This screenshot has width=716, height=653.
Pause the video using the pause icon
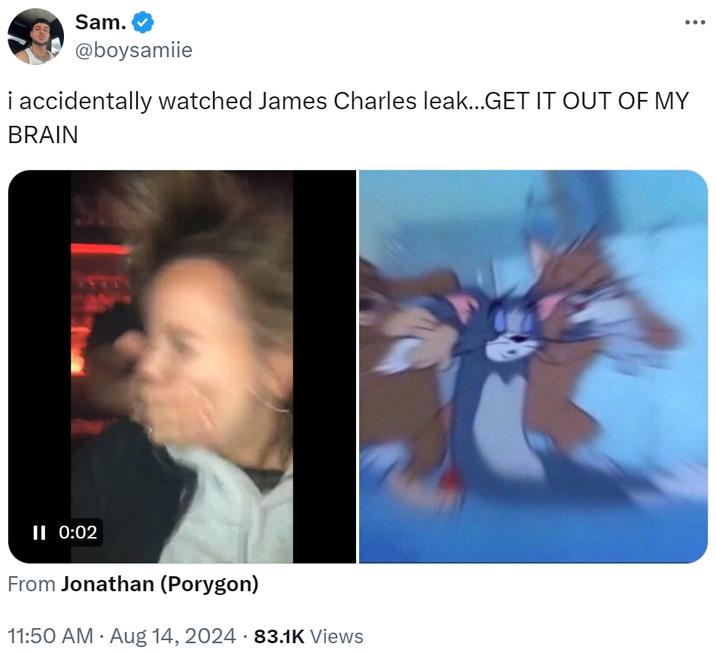[39, 532]
